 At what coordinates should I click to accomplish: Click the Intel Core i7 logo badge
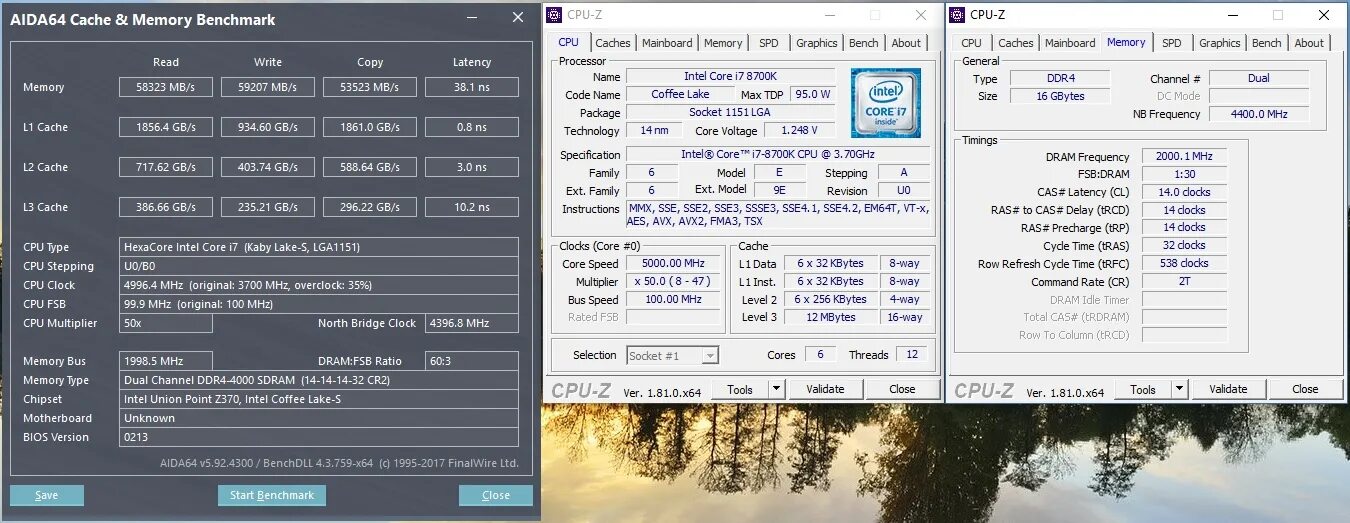[x=886, y=103]
